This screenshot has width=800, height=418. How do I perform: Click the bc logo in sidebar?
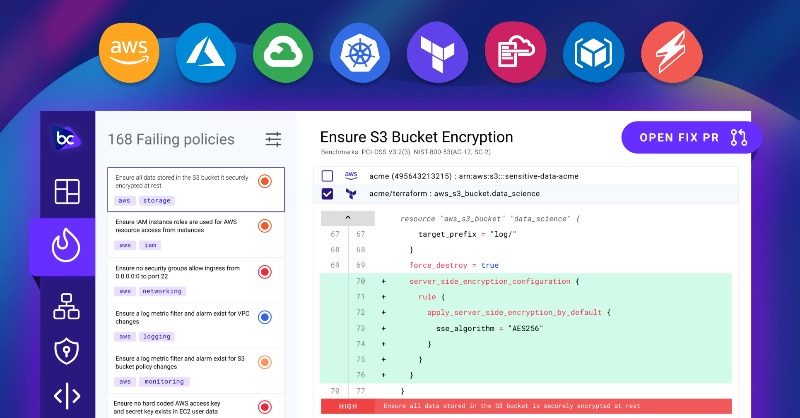pyautogui.click(x=67, y=138)
